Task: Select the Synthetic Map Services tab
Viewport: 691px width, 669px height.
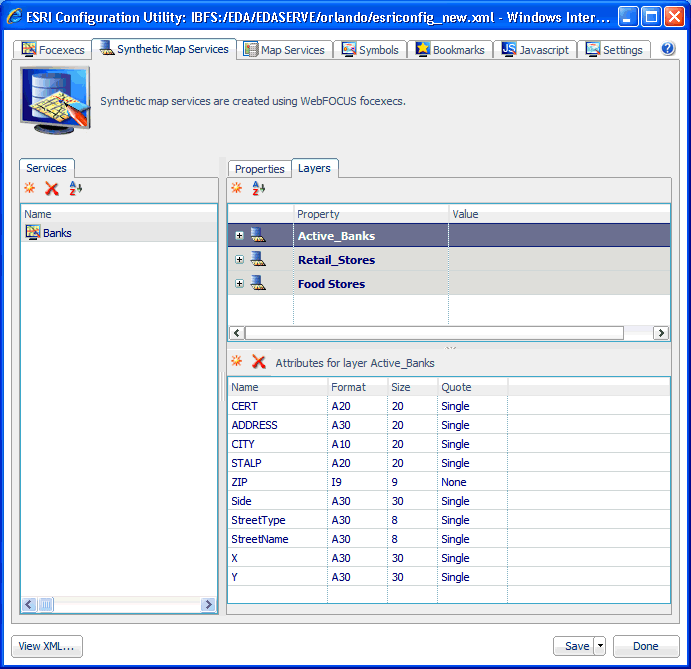Action: (x=164, y=48)
